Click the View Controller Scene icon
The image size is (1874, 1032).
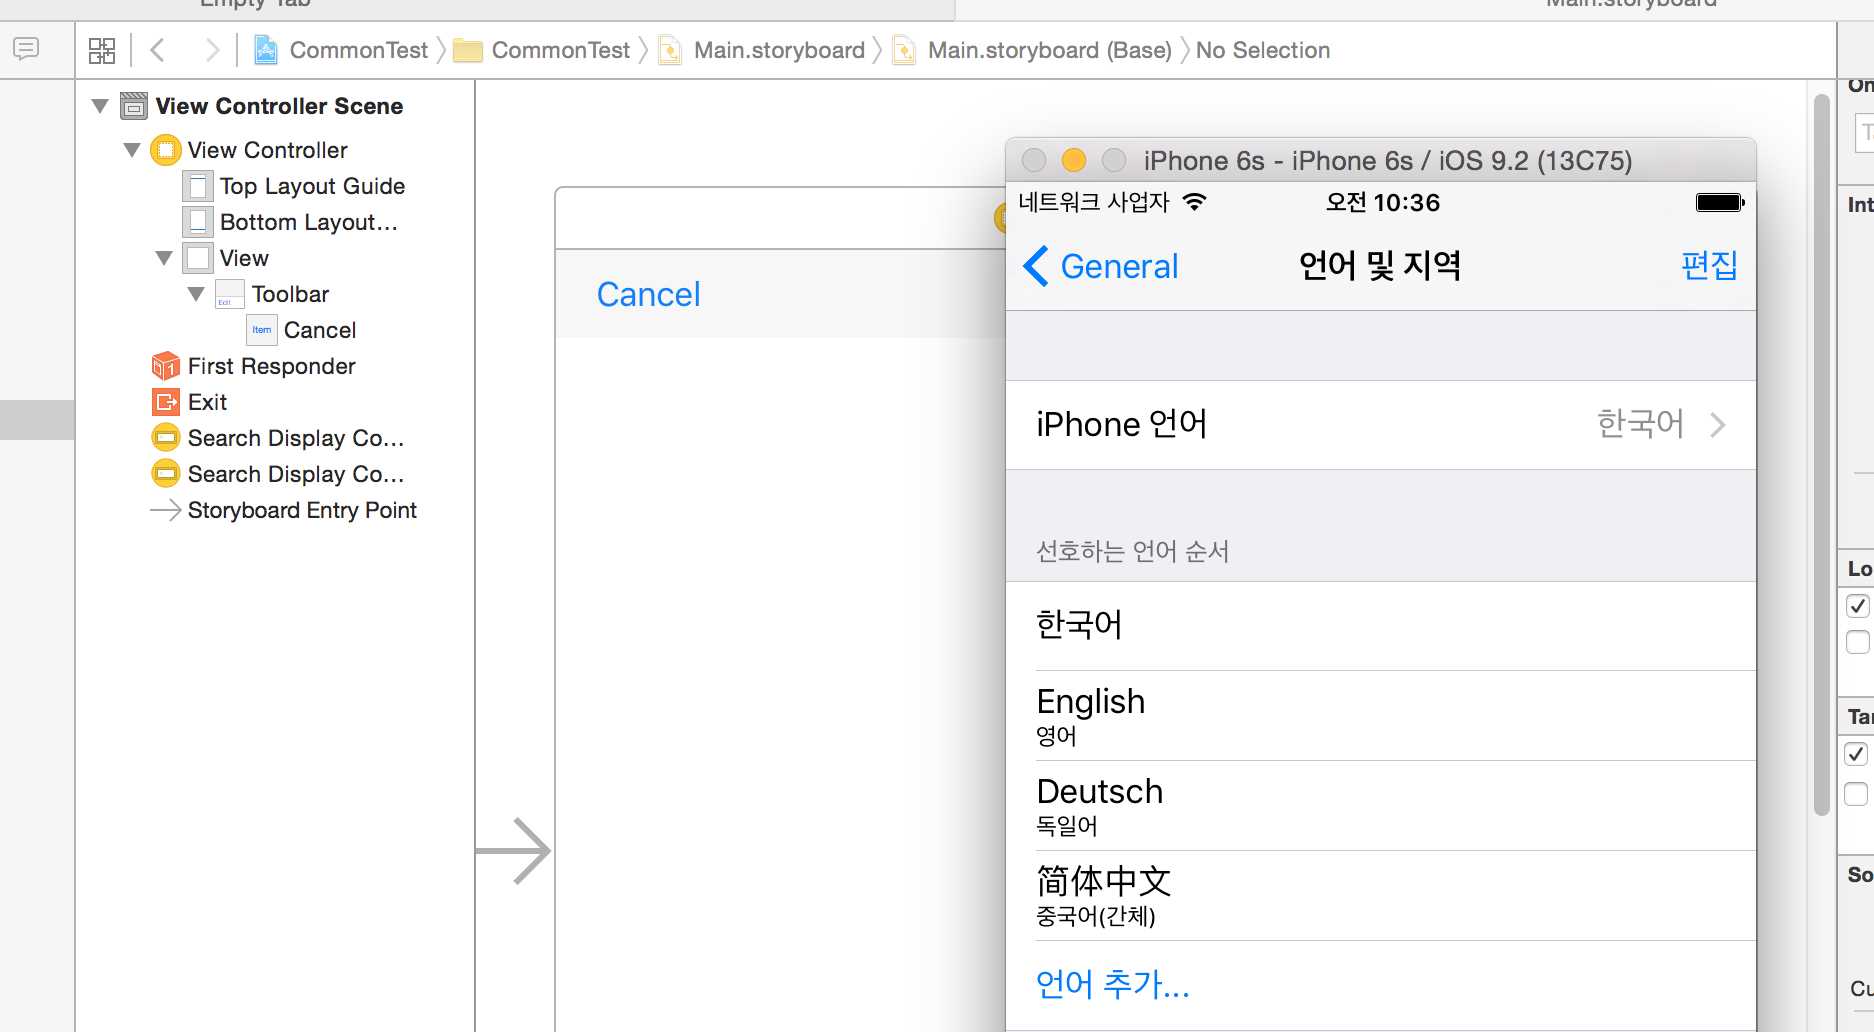point(134,106)
